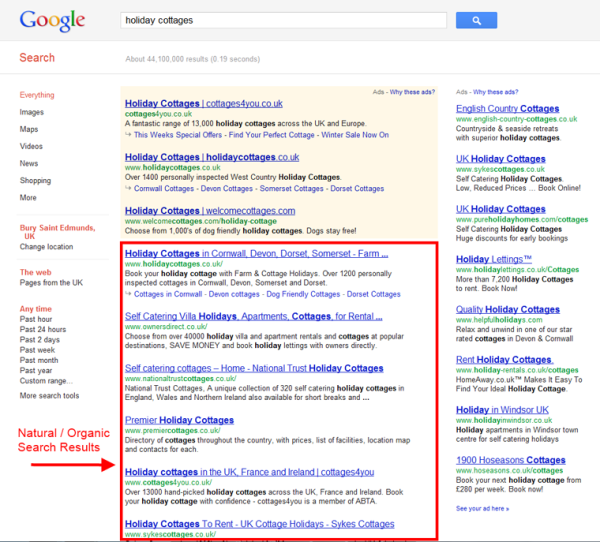Open the Videos search category

tap(31, 146)
